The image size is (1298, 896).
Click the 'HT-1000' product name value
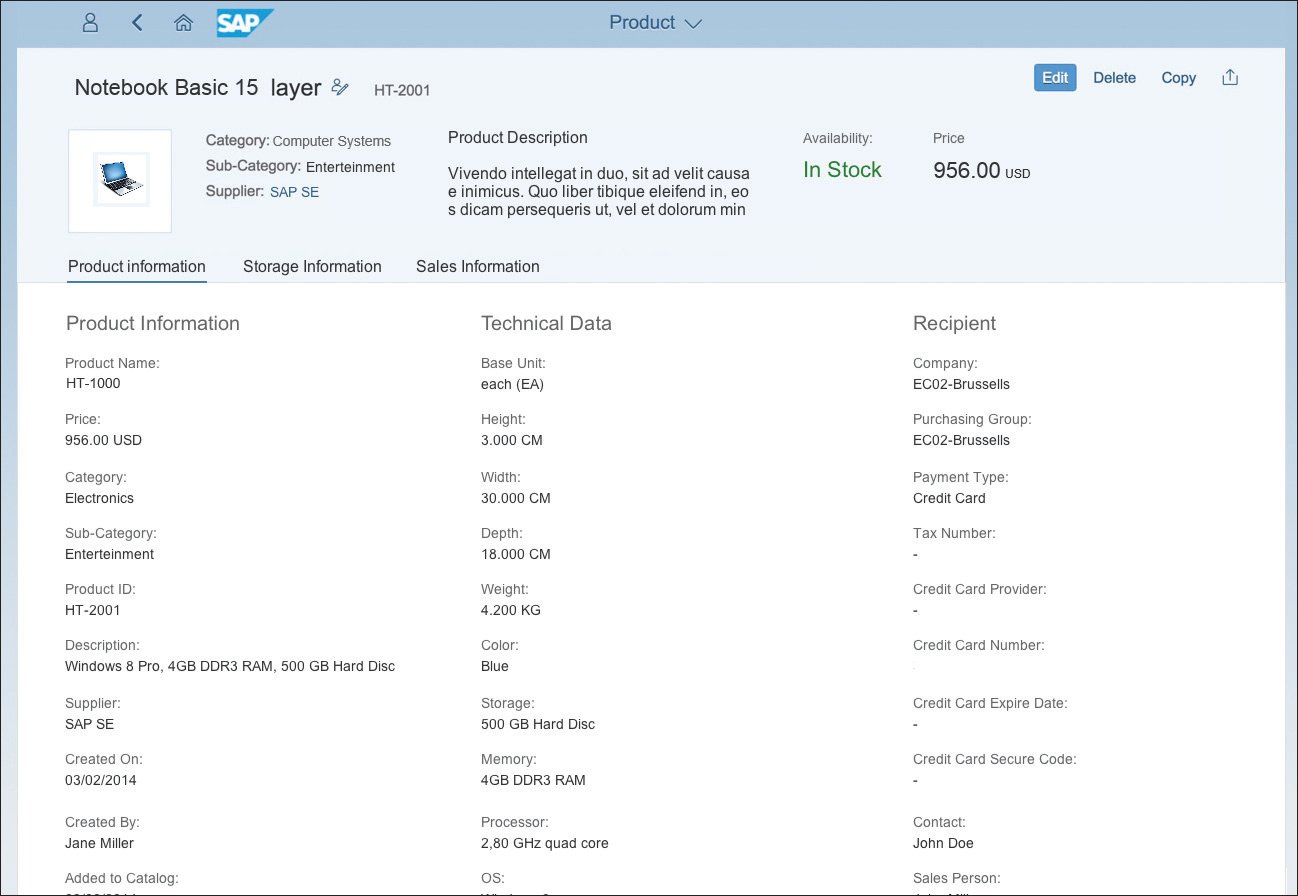tap(93, 383)
